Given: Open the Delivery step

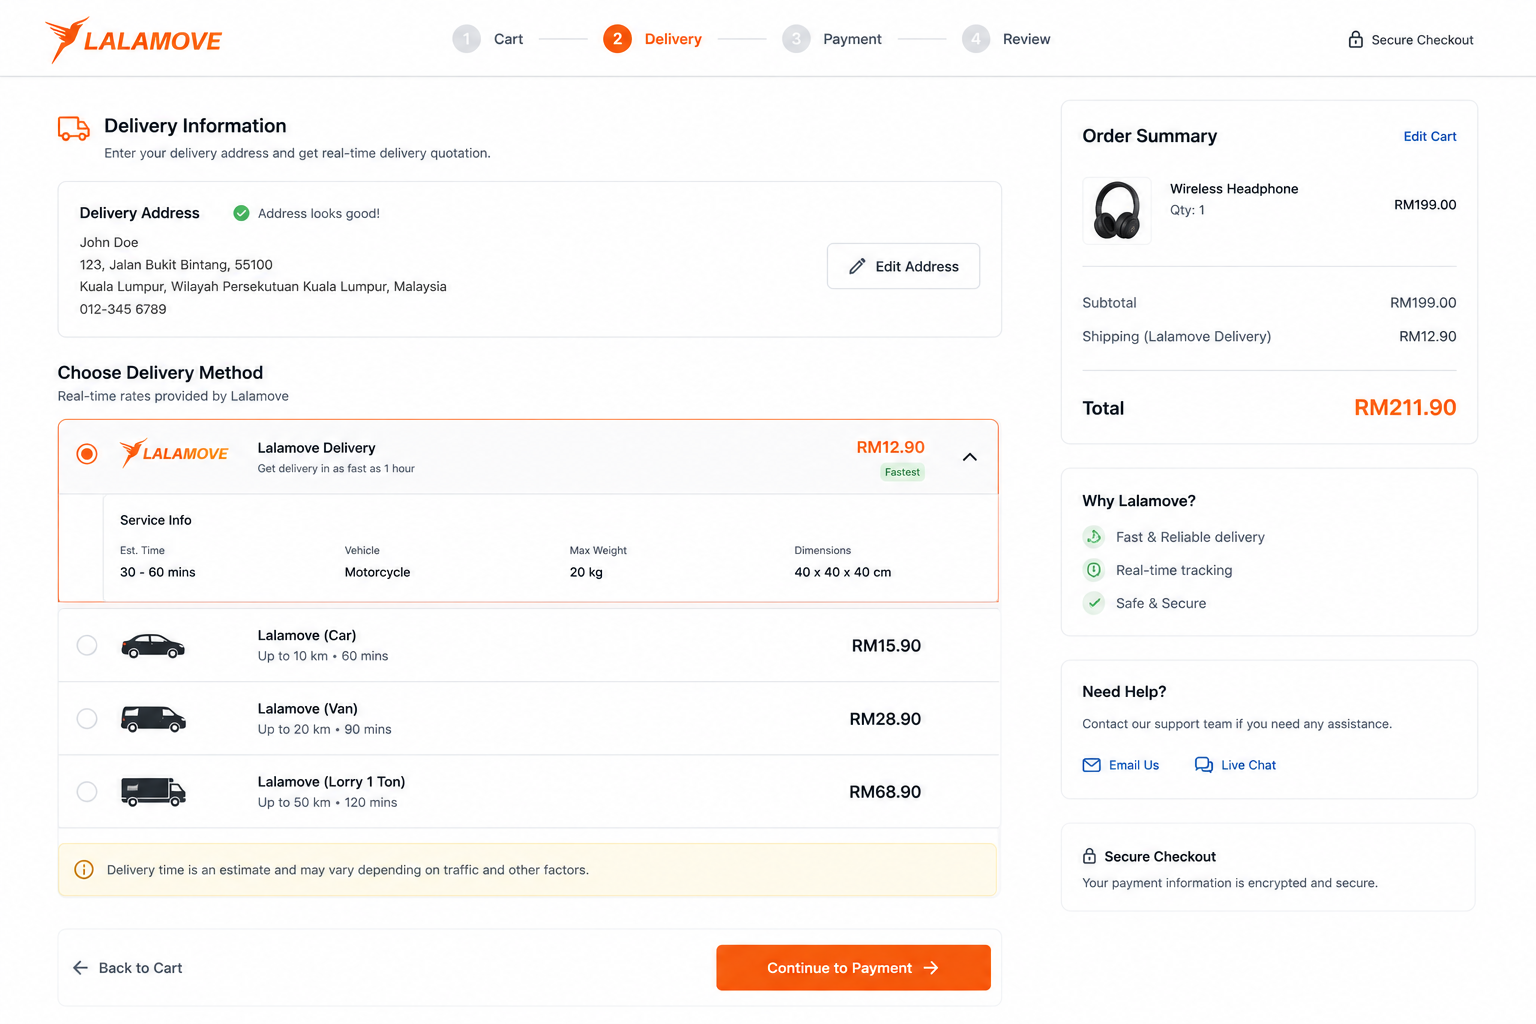Looking at the screenshot, I should tap(652, 39).
